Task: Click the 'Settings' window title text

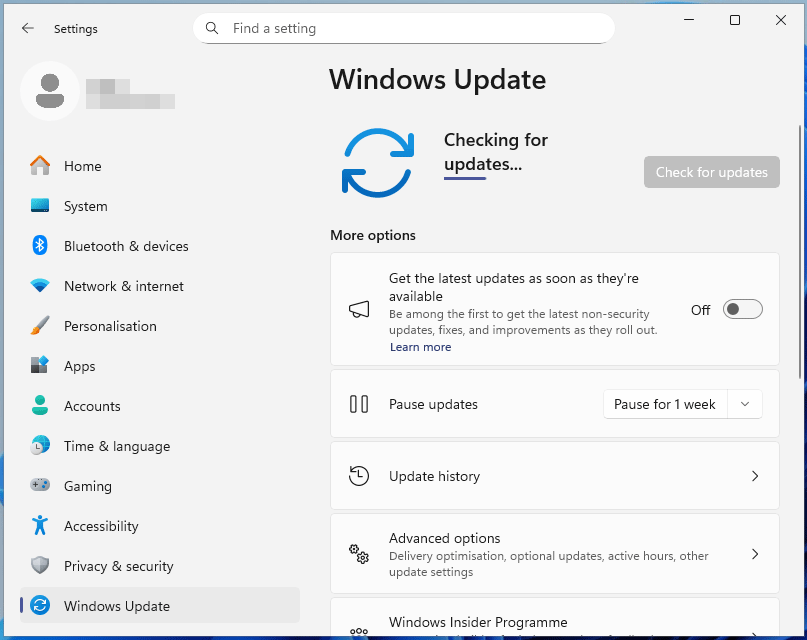Action: tap(76, 29)
